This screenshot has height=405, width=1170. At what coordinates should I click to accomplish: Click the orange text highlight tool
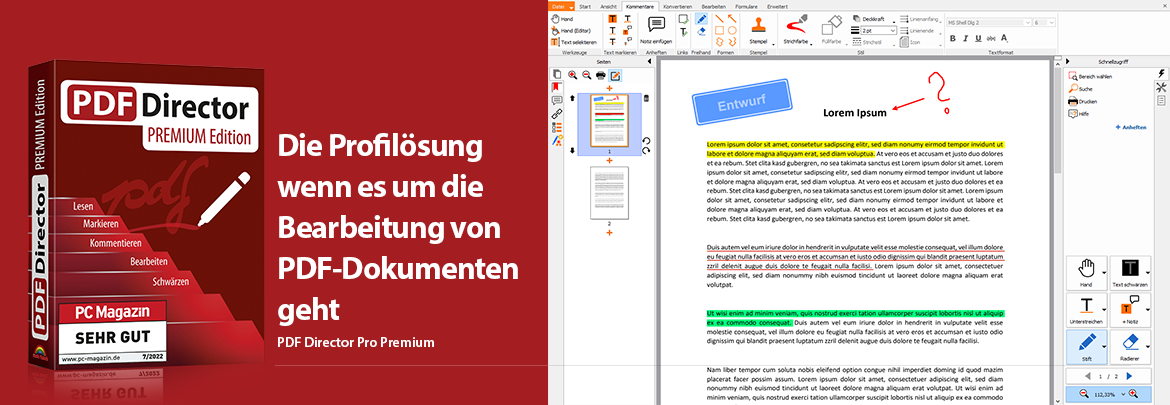(x=613, y=19)
